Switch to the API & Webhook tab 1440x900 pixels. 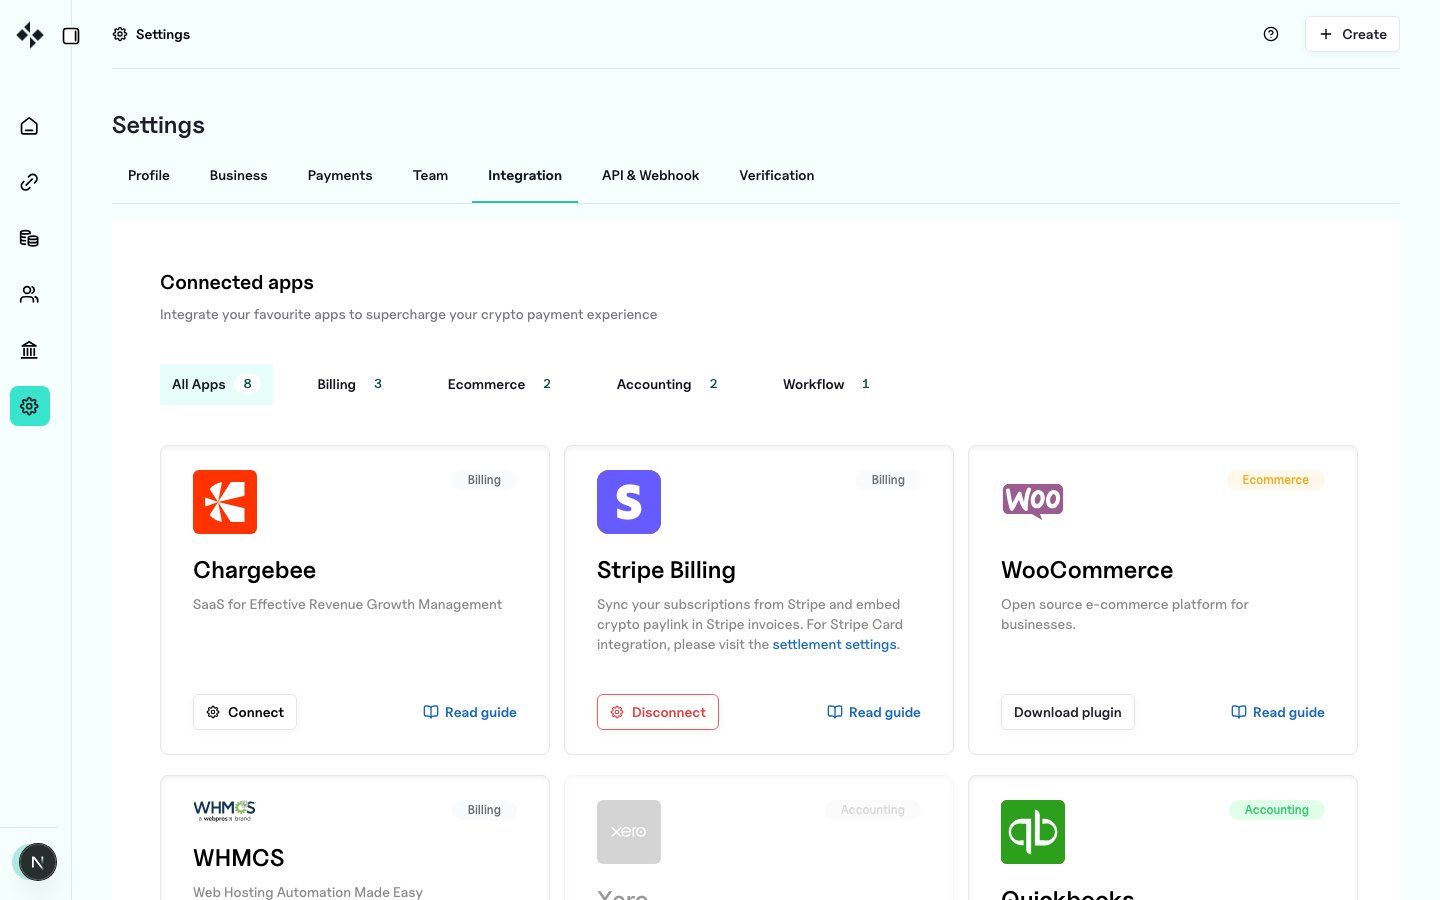650,175
